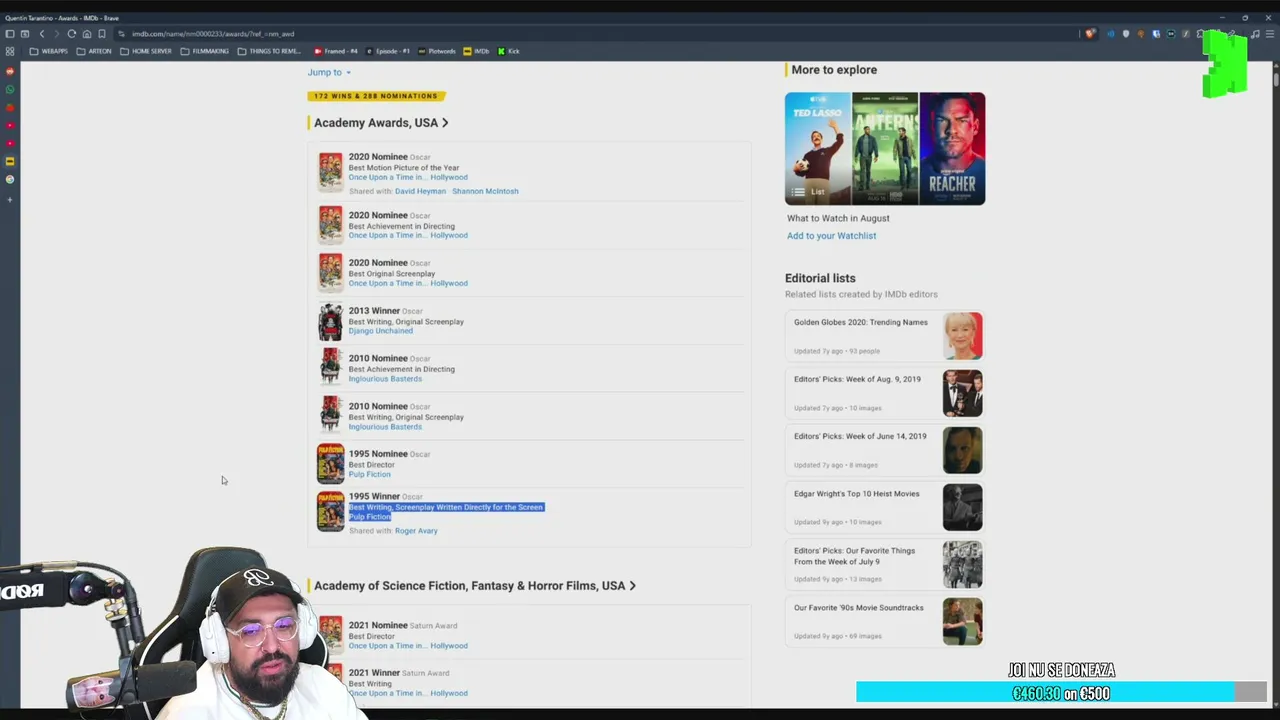Open the Episode - #1 bookmark
Screen dimensions: 1280x720
(388, 51)
